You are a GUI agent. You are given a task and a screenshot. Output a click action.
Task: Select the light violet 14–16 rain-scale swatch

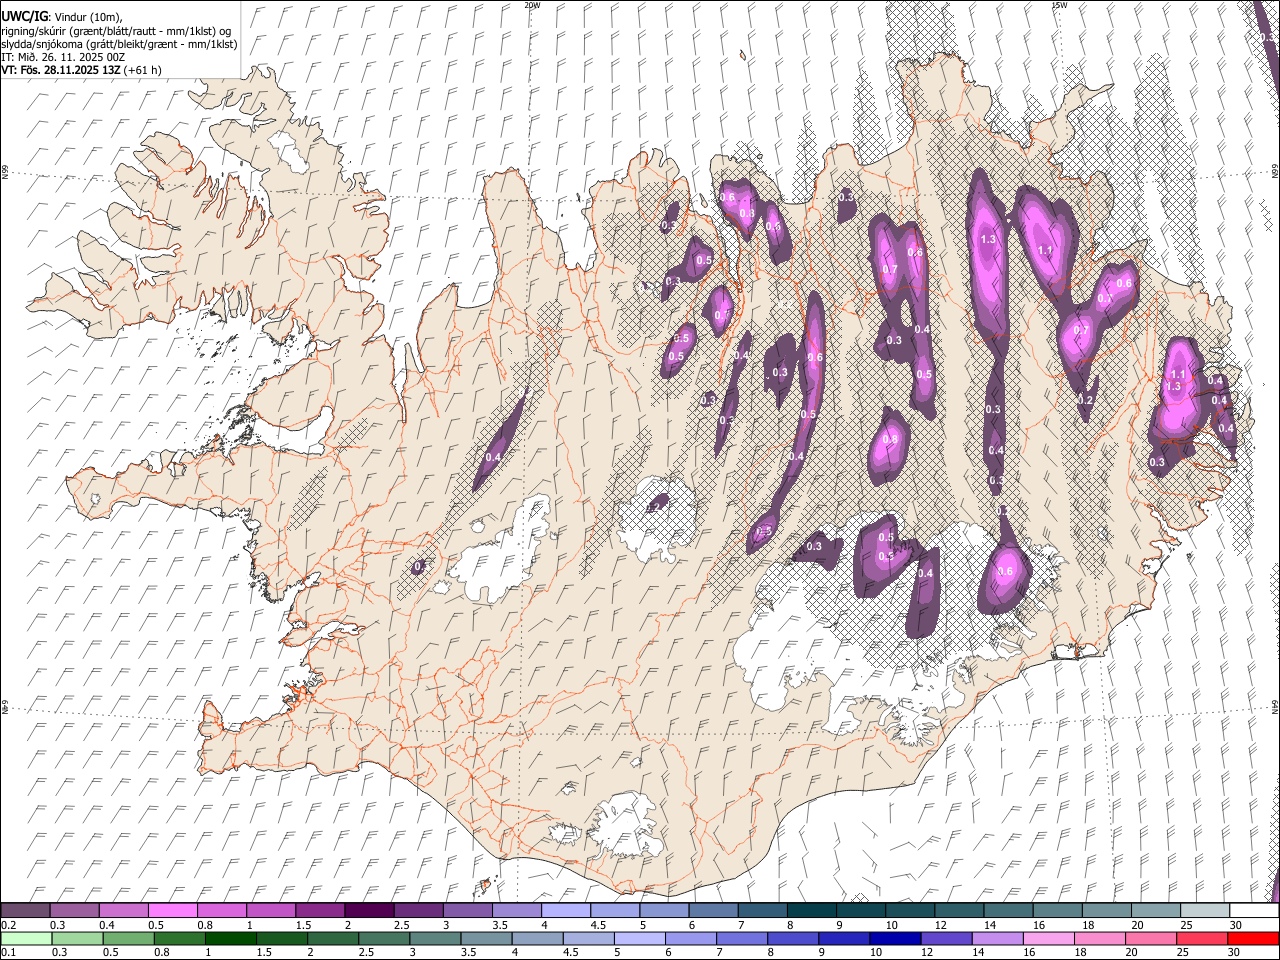(x=997, y=938)
